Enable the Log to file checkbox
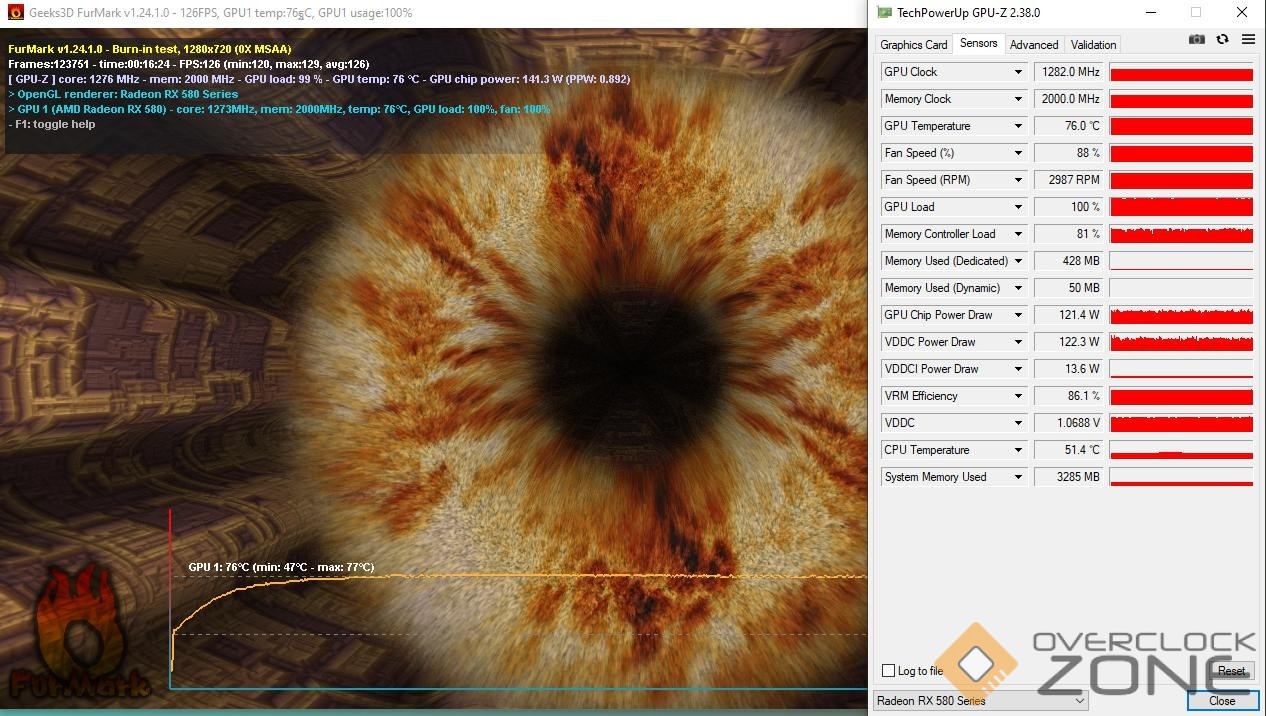This screenshot has height=716, width=1266. [x=889, y=671]
